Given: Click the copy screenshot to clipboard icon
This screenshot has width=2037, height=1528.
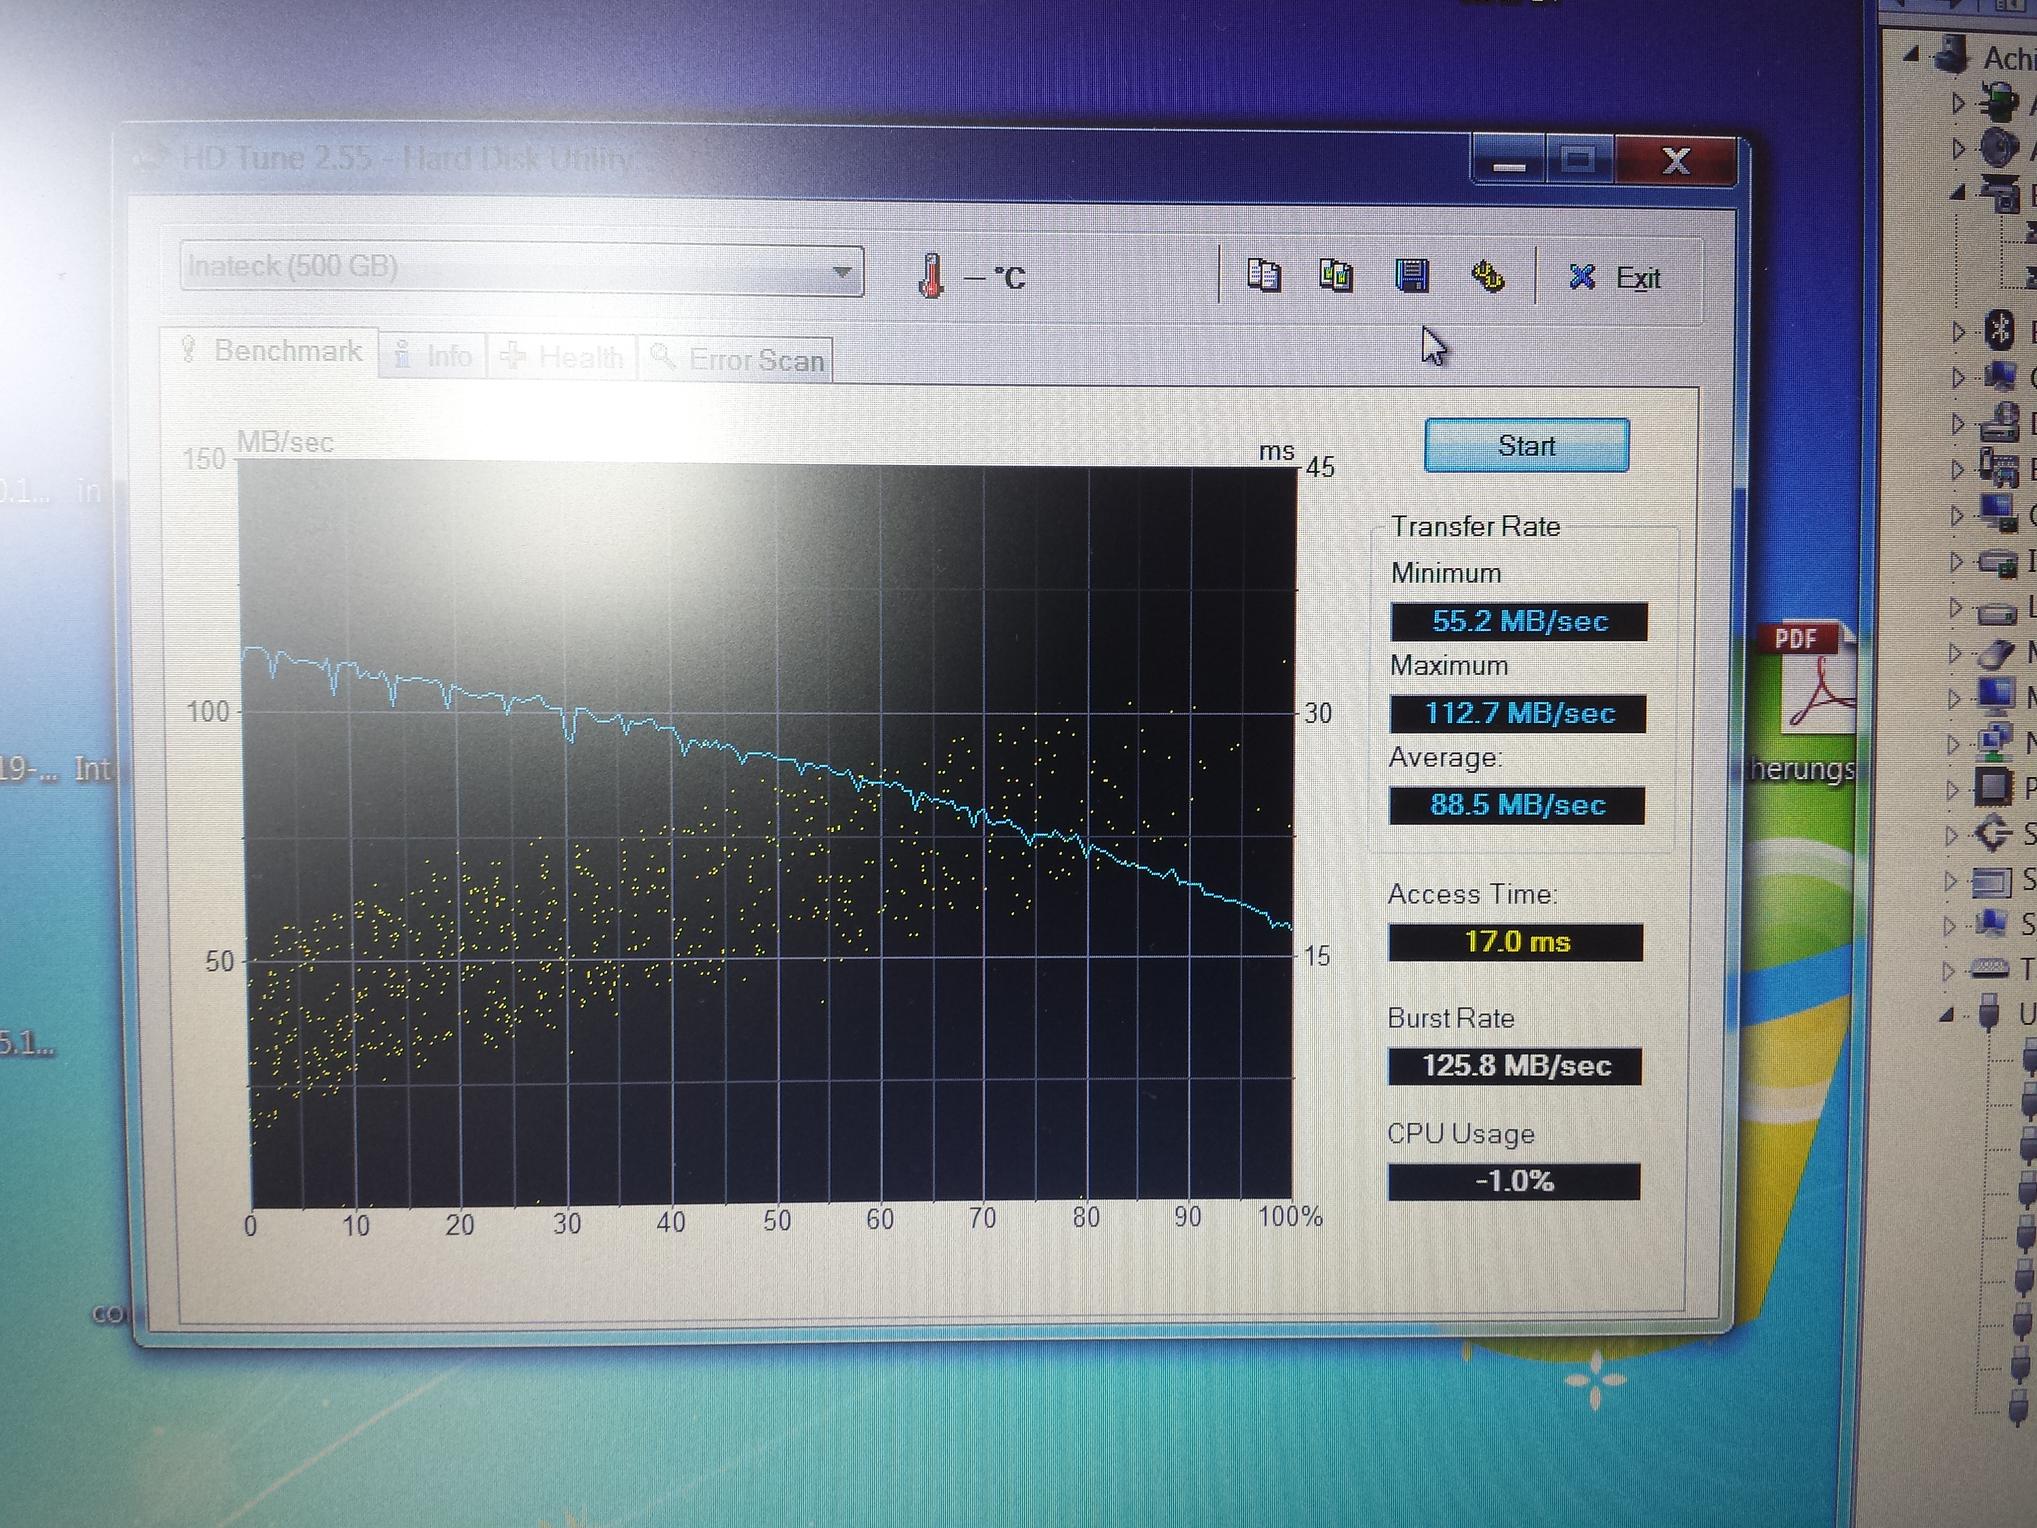Looking at the screenshot, I should coord(1336,275).
